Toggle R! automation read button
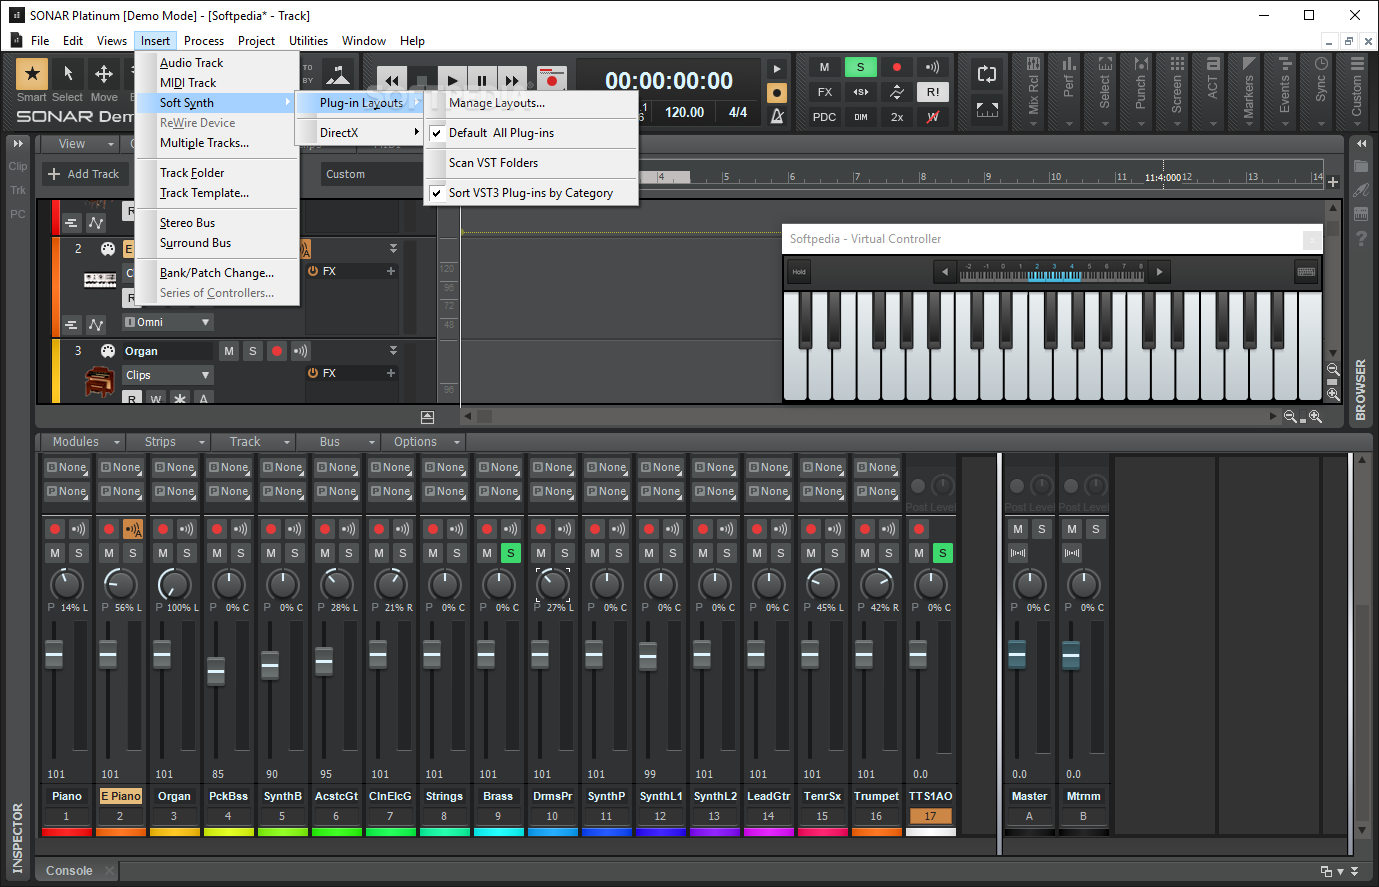Image resolution: width=1379 pixels, height=887 pixels. point(933,92)
